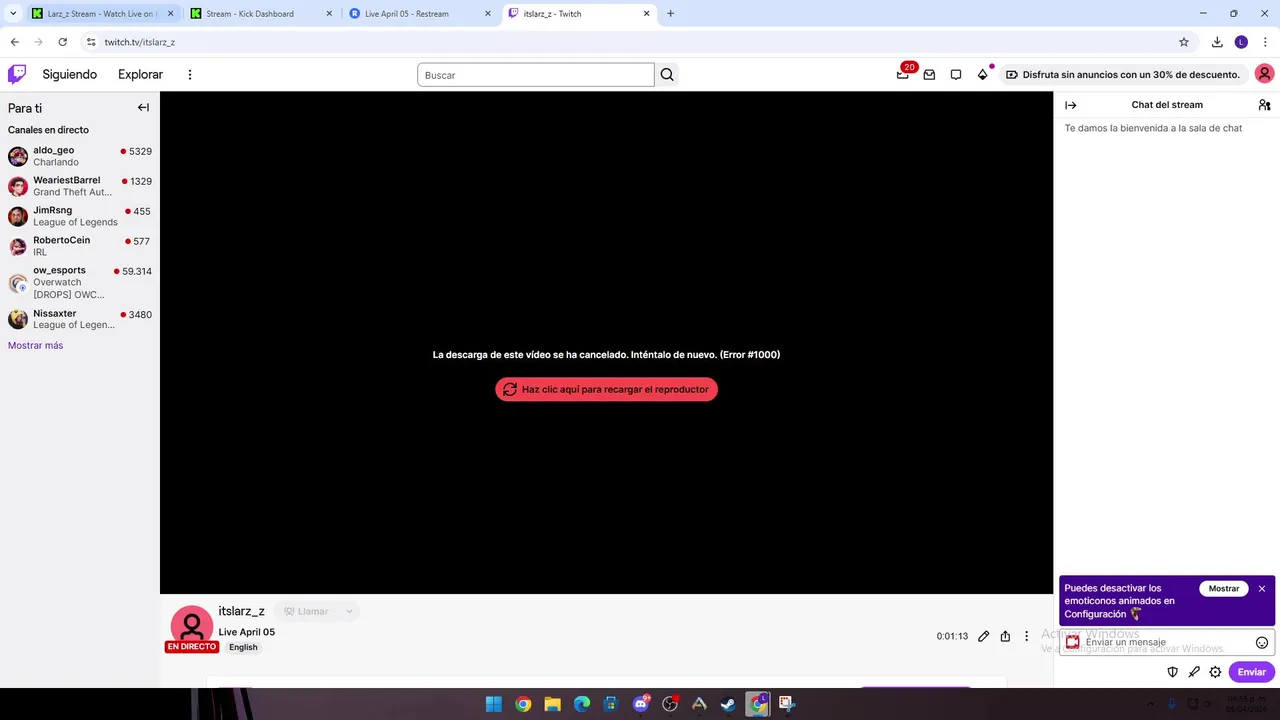The image size is (1280, 720).
Task: Open WeariestBarrel live channel
Action: tap(80, 186)
